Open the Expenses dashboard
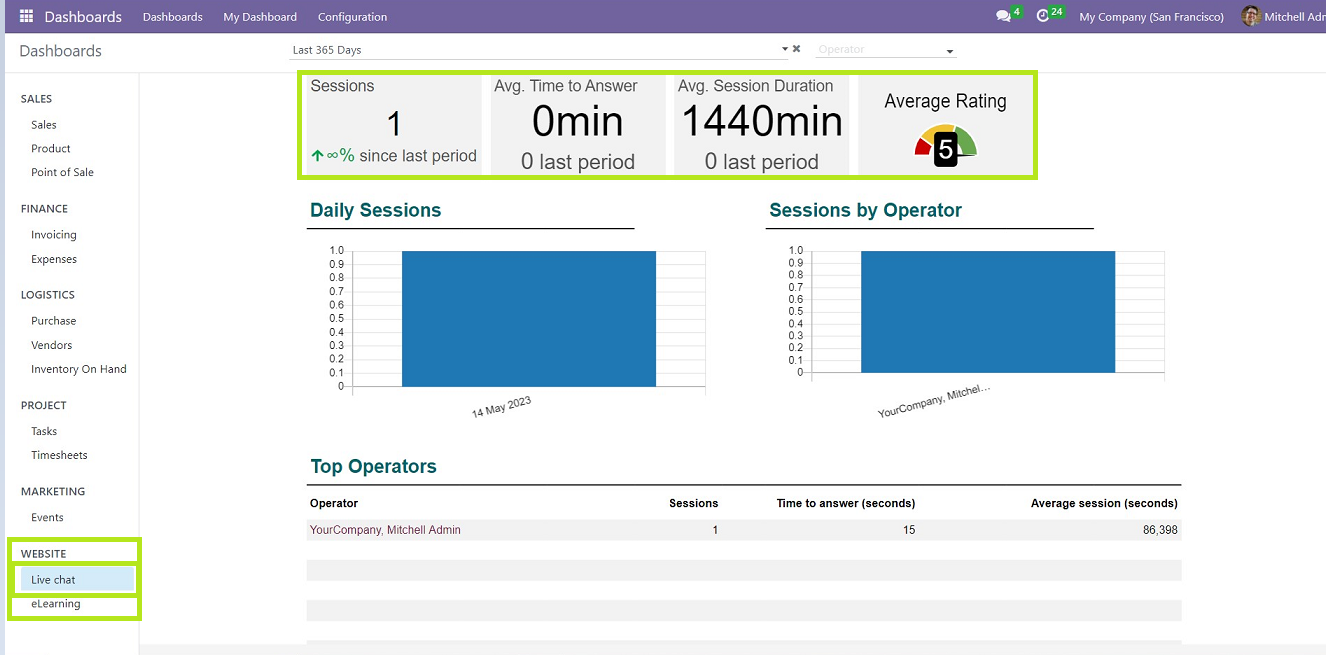Viewport: 1326px width, 655px height. click(54, 259)
